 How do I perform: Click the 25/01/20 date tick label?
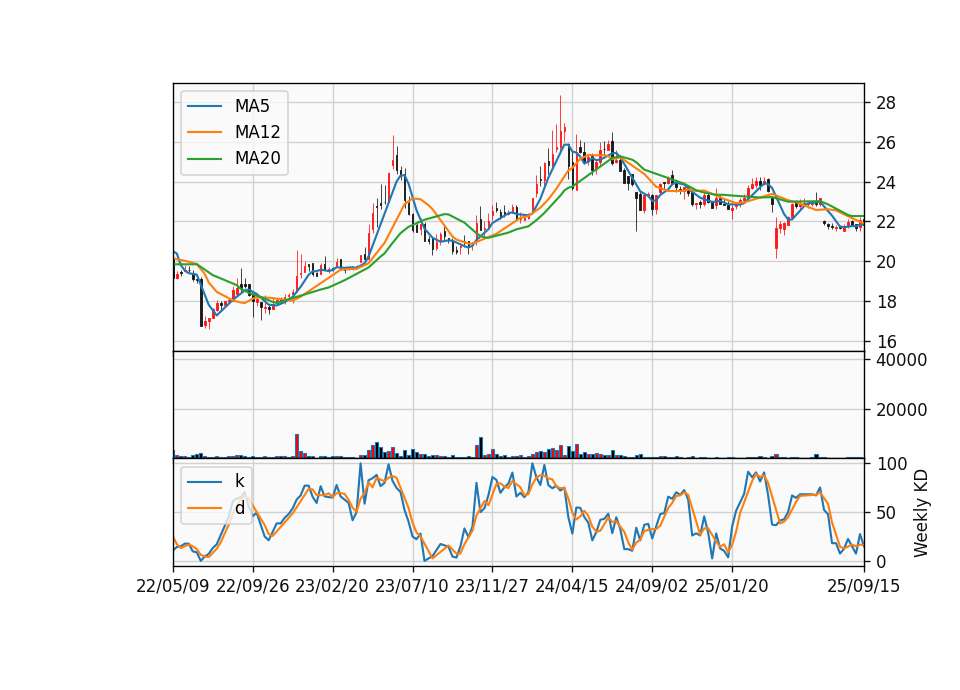point(732,586)
